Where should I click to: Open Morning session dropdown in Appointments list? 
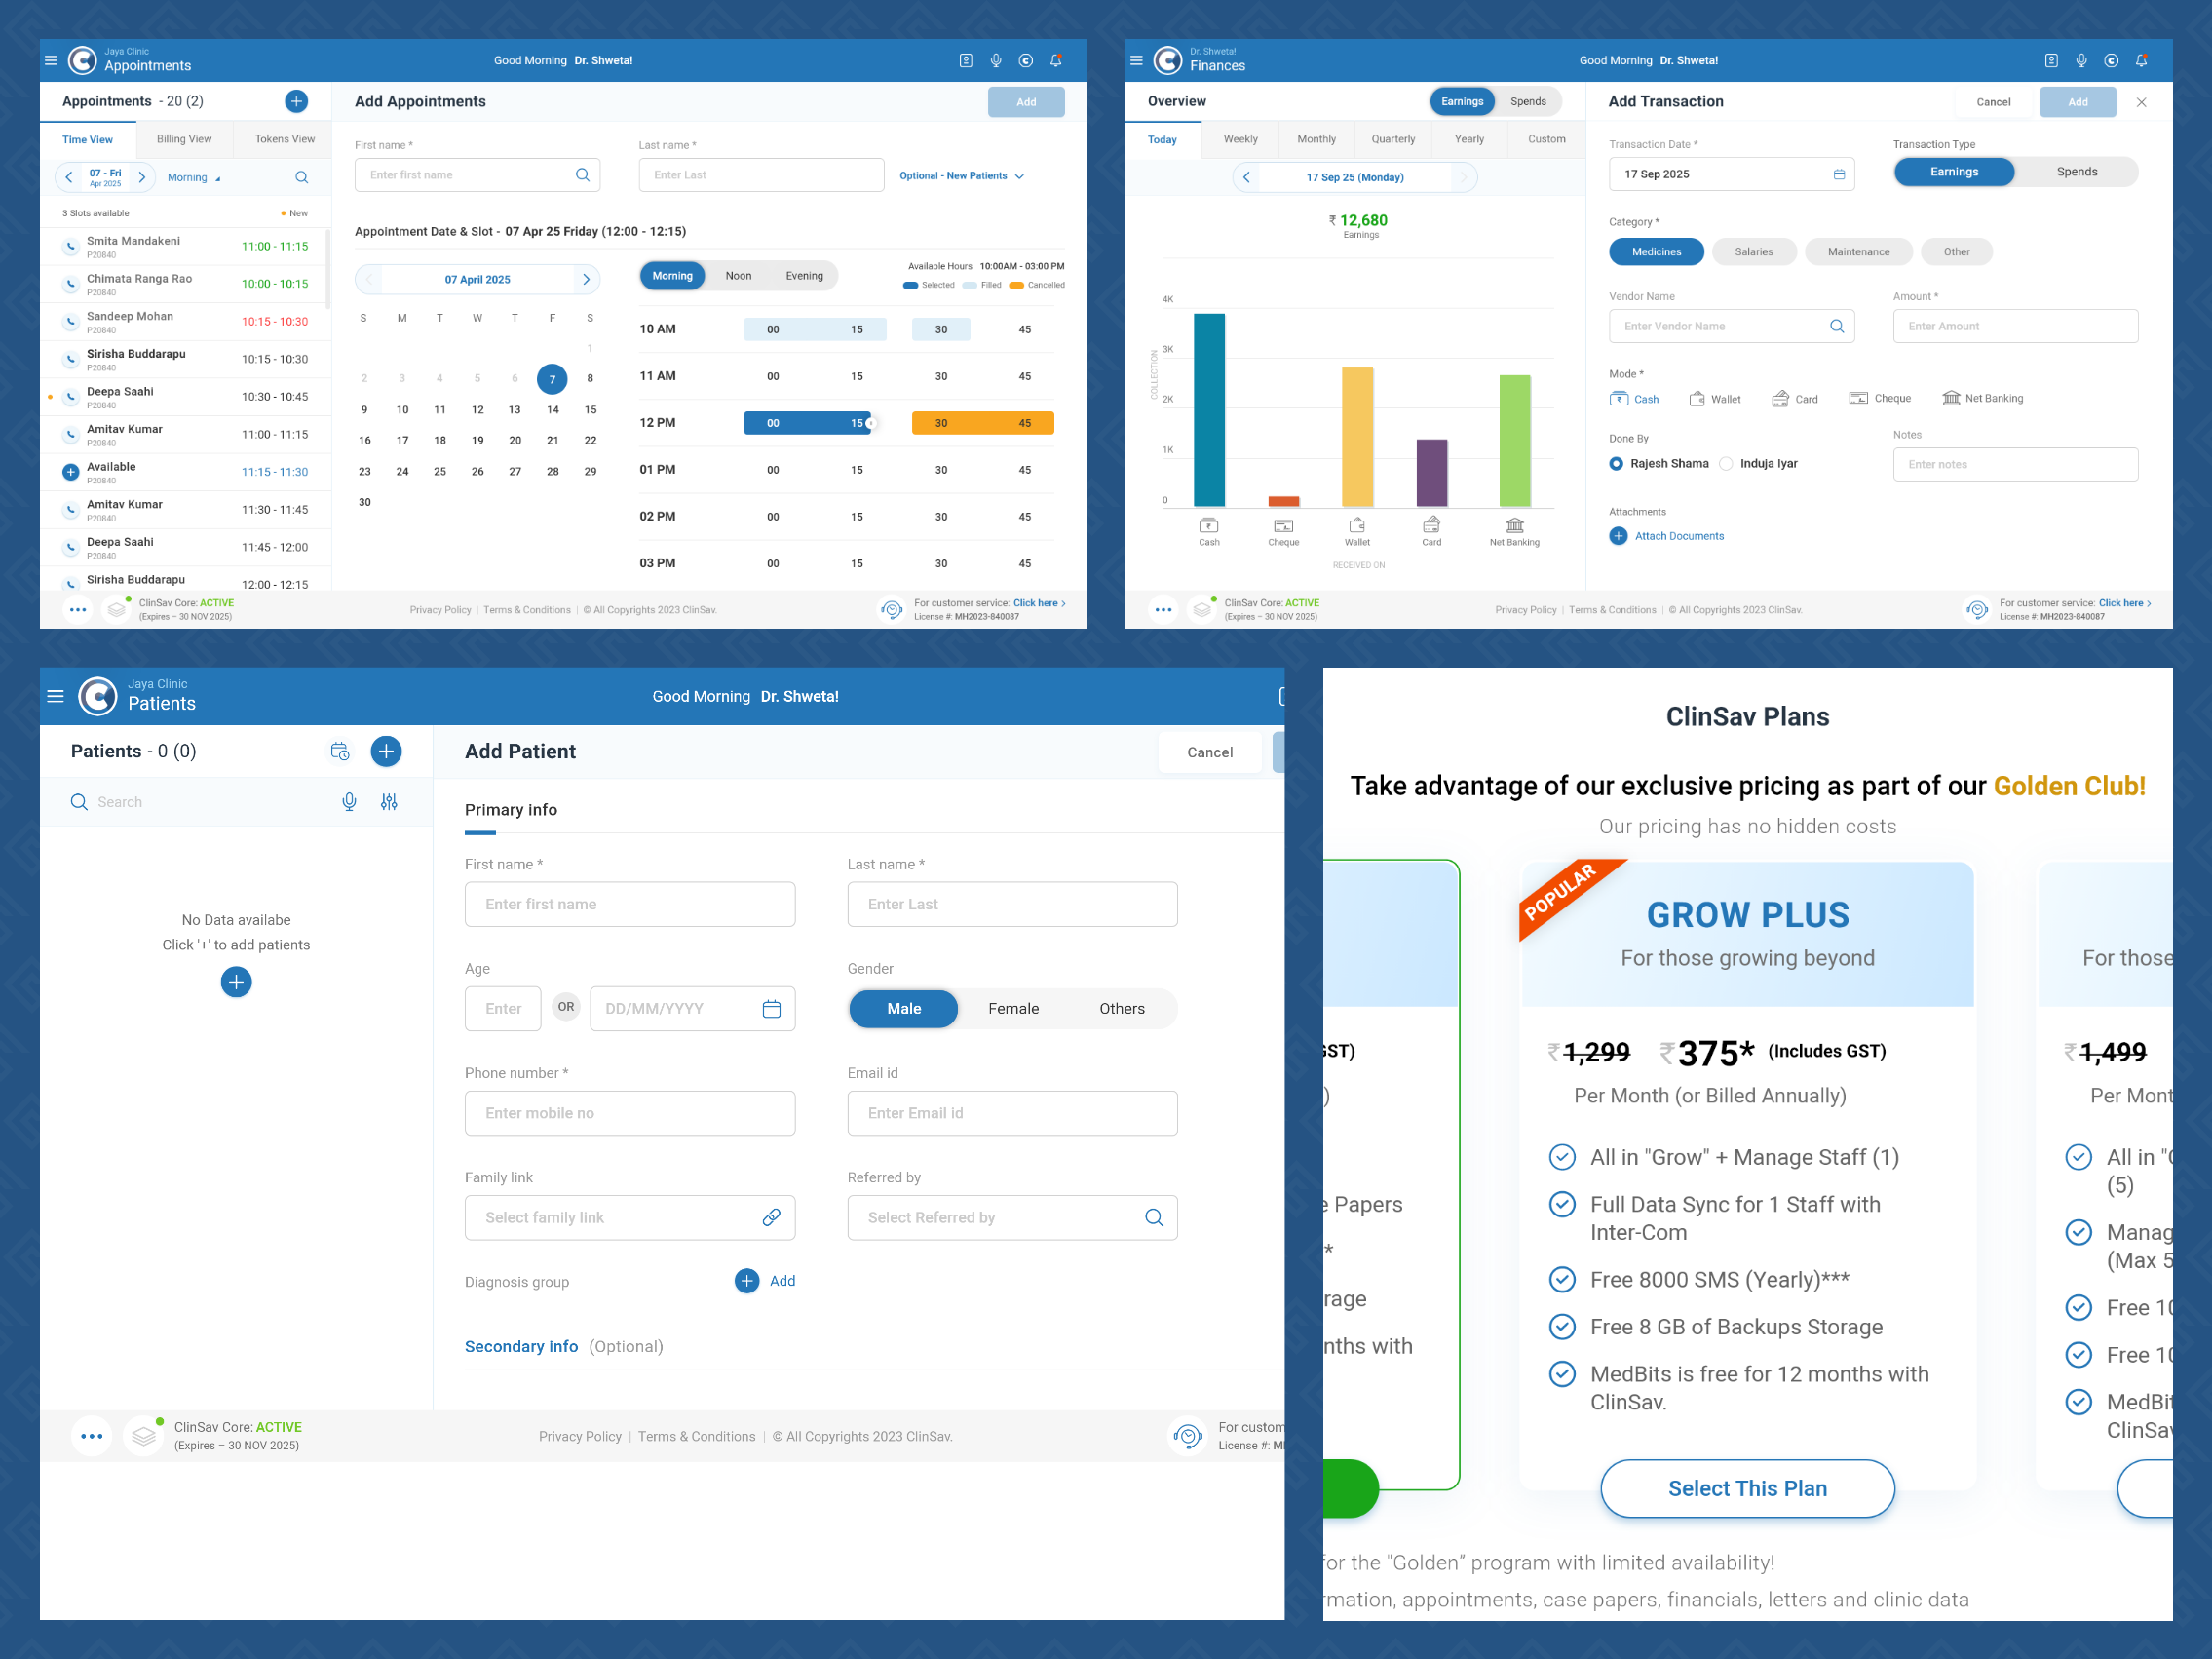[194, 177]
